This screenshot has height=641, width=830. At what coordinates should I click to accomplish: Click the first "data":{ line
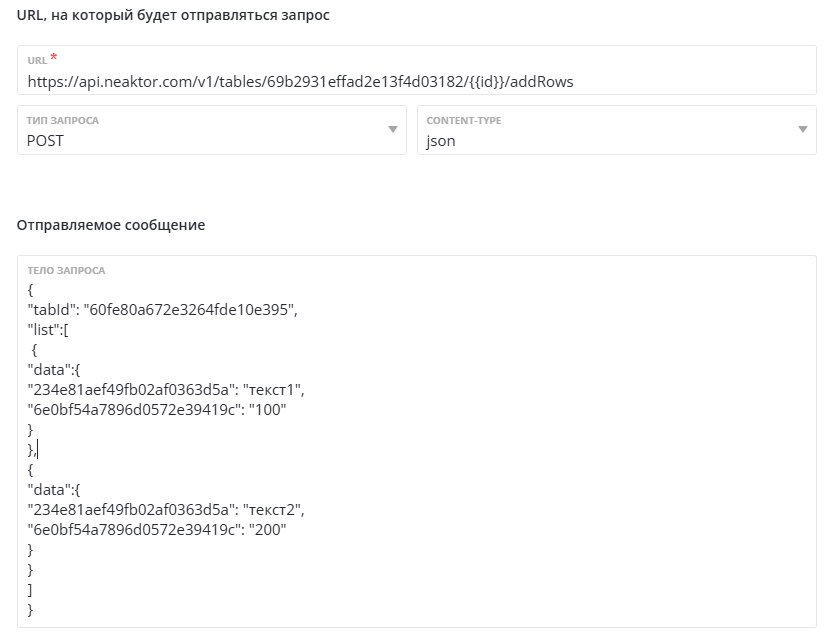[x=54, y=370]
